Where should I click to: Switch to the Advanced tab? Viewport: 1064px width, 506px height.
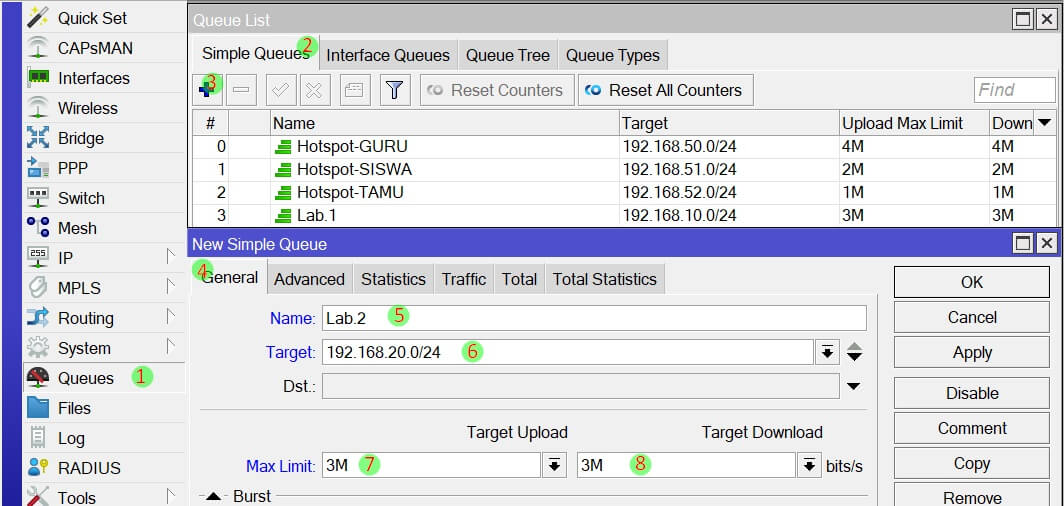pyautogui.click(x=309, y=279)
